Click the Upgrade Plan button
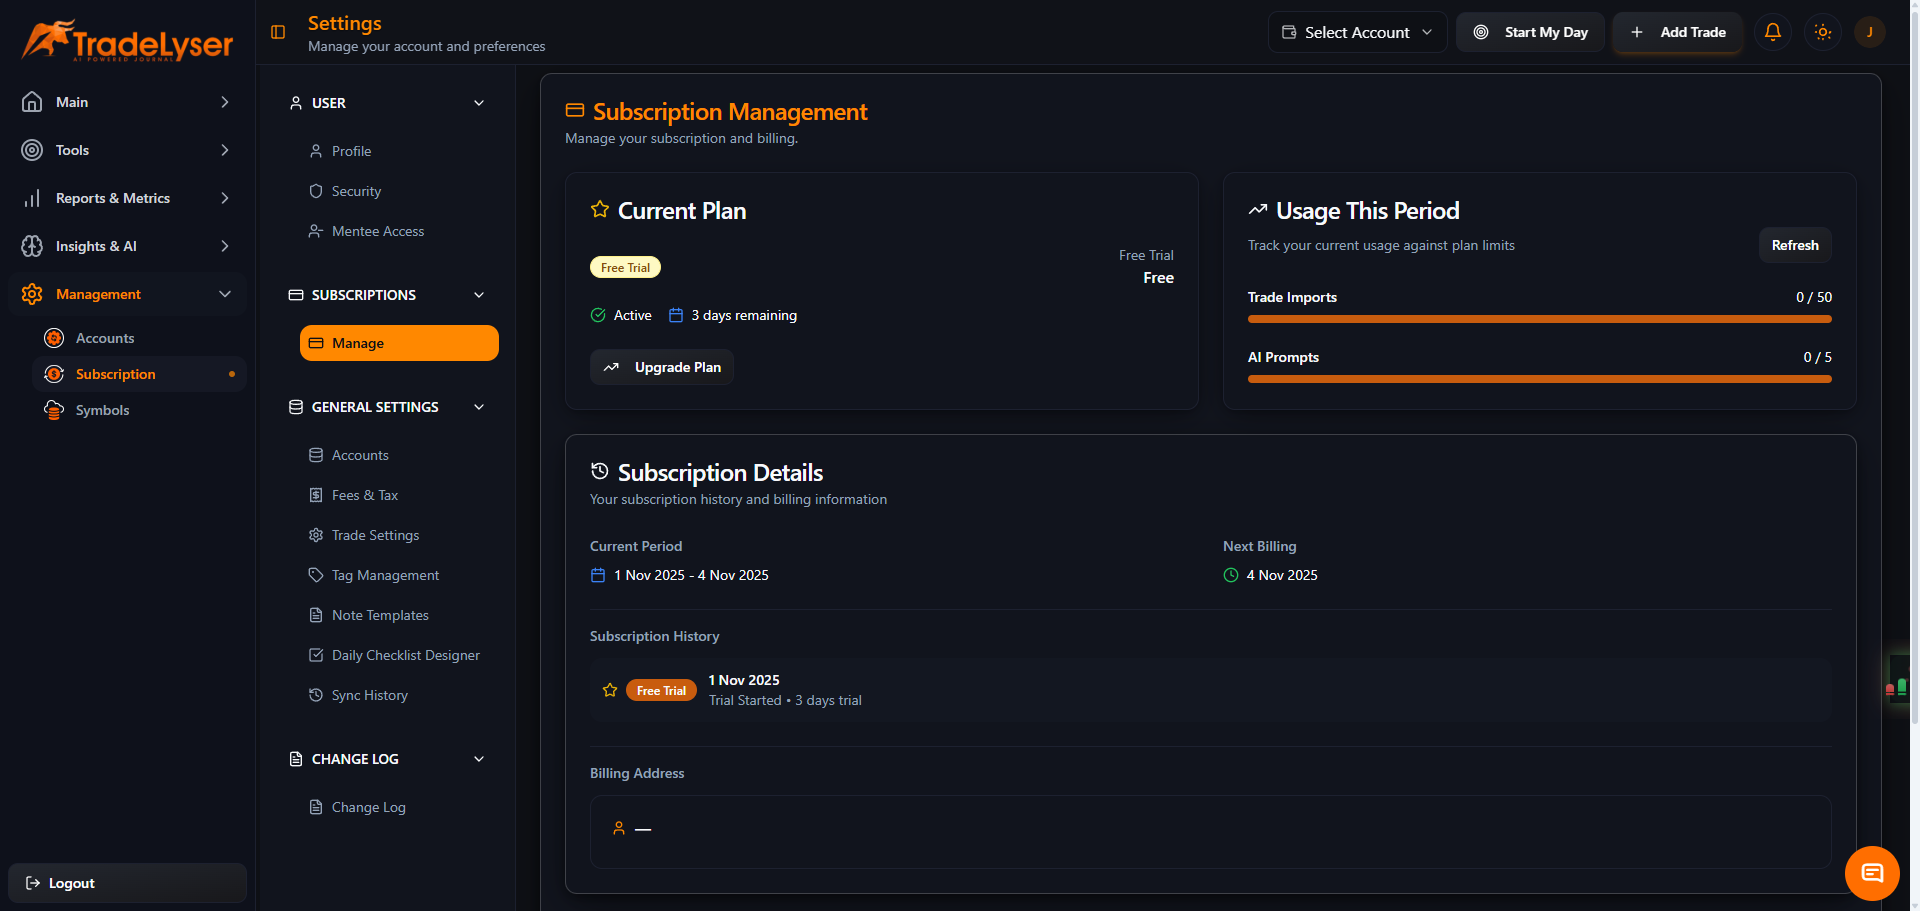The height and width of the screenshot is (911, 1920). click(661, 367)
